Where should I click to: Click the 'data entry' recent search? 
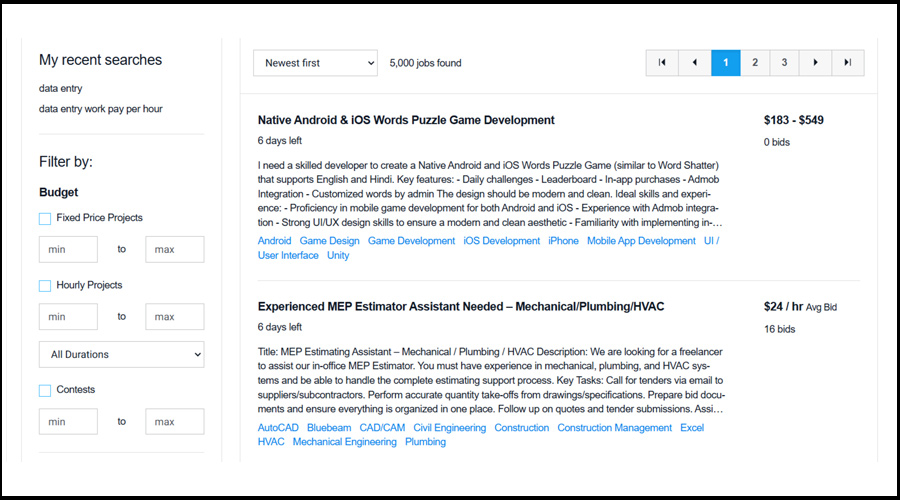coord(61,89)
